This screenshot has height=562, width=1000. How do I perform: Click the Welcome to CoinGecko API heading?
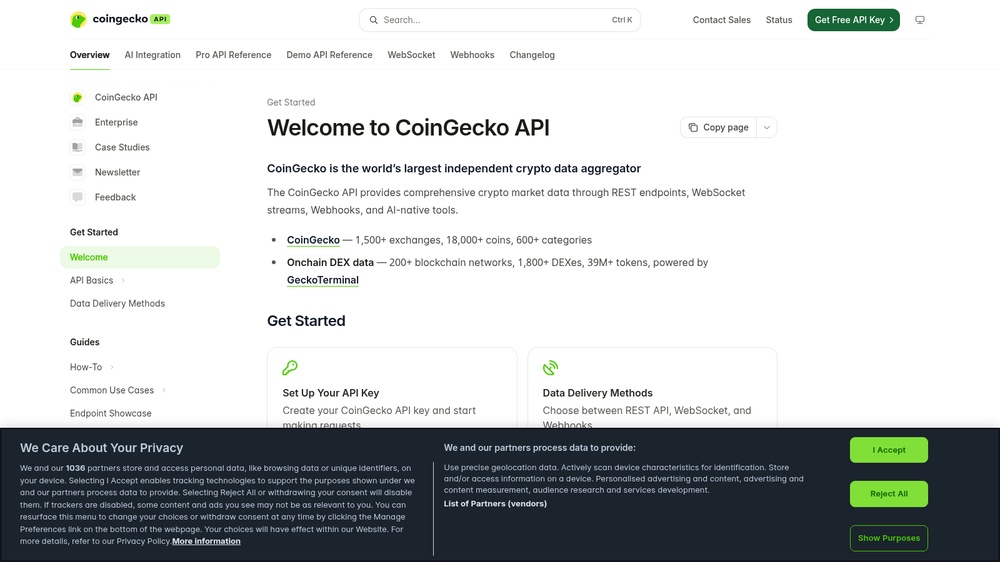(x=408, y=128)
